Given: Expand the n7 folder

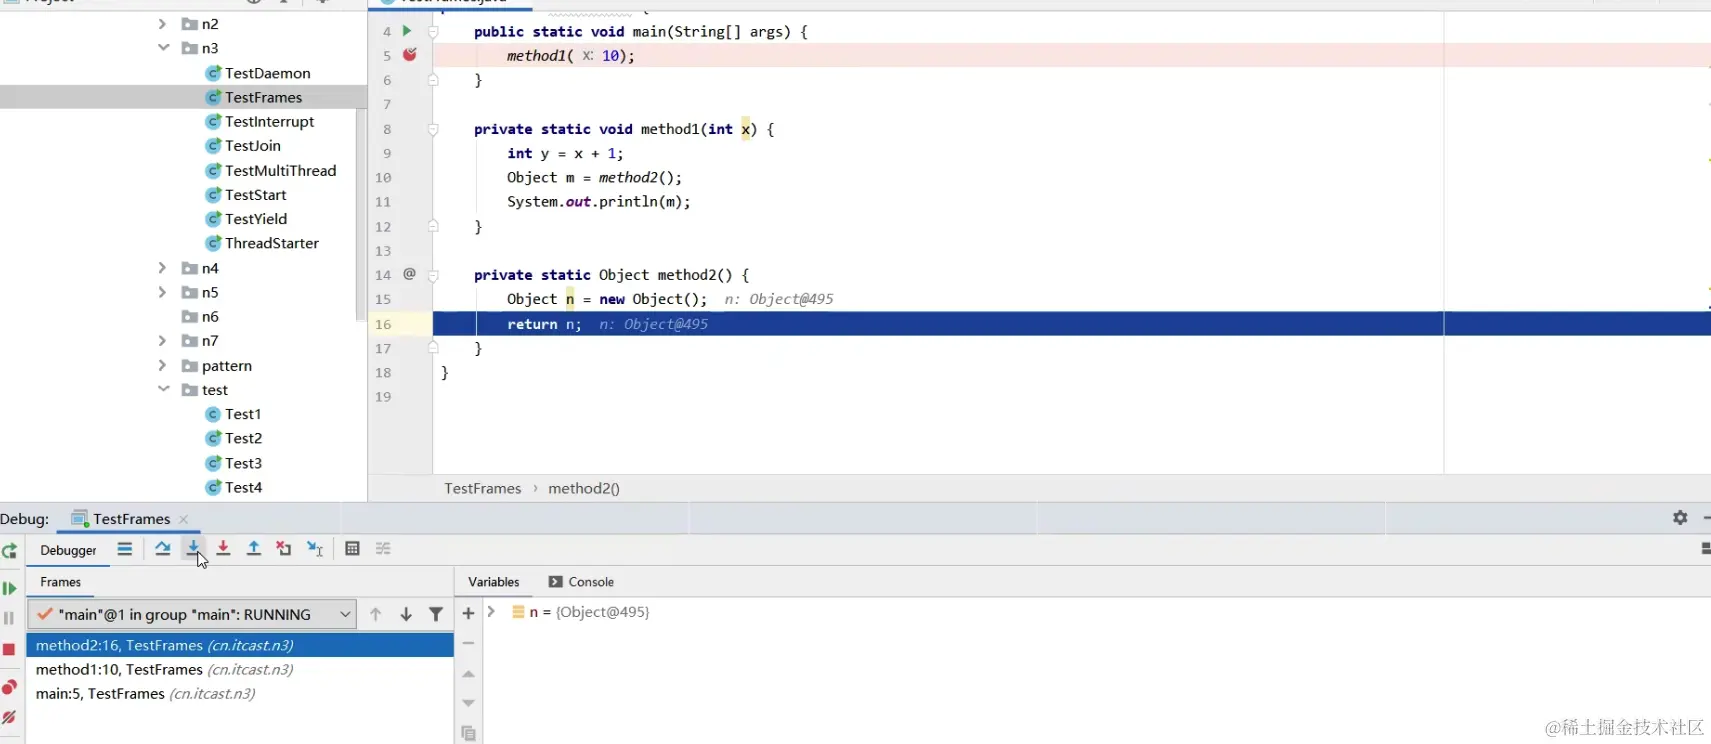Looking at the screenshot, I should (x=162, y=340).
